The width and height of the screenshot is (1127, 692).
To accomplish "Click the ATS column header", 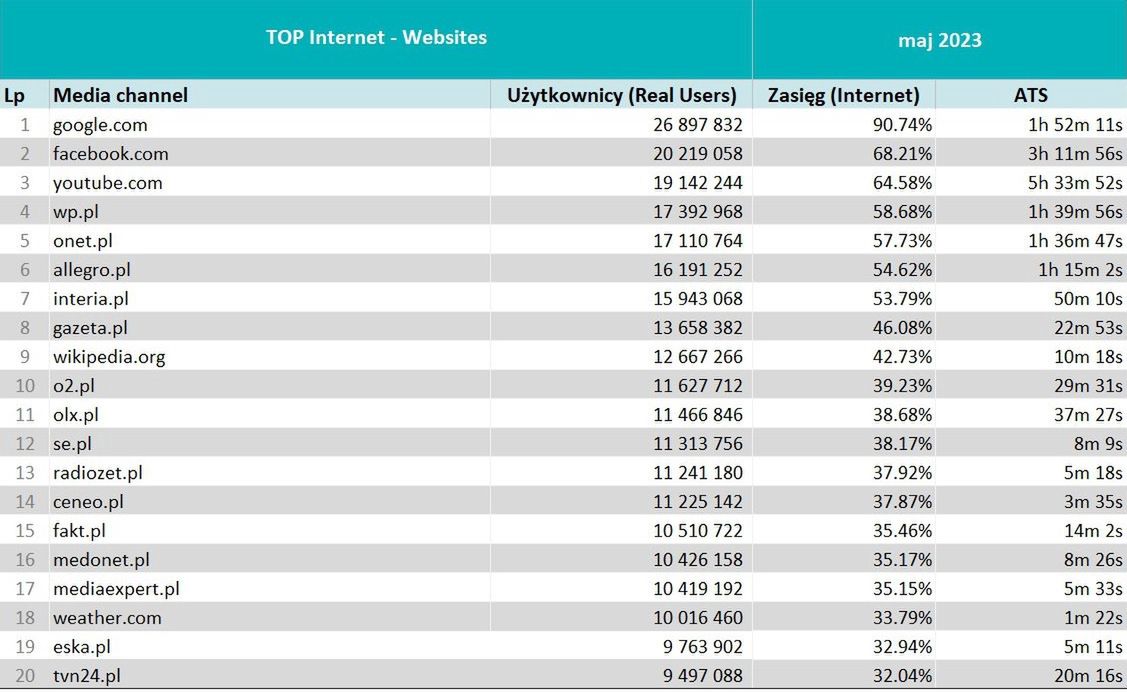I will 1030,96.
